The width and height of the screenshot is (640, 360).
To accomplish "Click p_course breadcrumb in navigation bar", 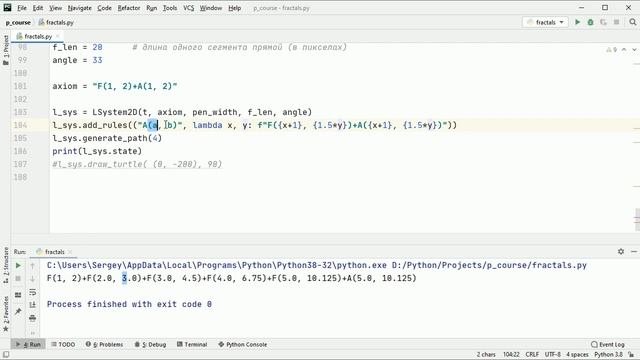I will coord(18,22).
